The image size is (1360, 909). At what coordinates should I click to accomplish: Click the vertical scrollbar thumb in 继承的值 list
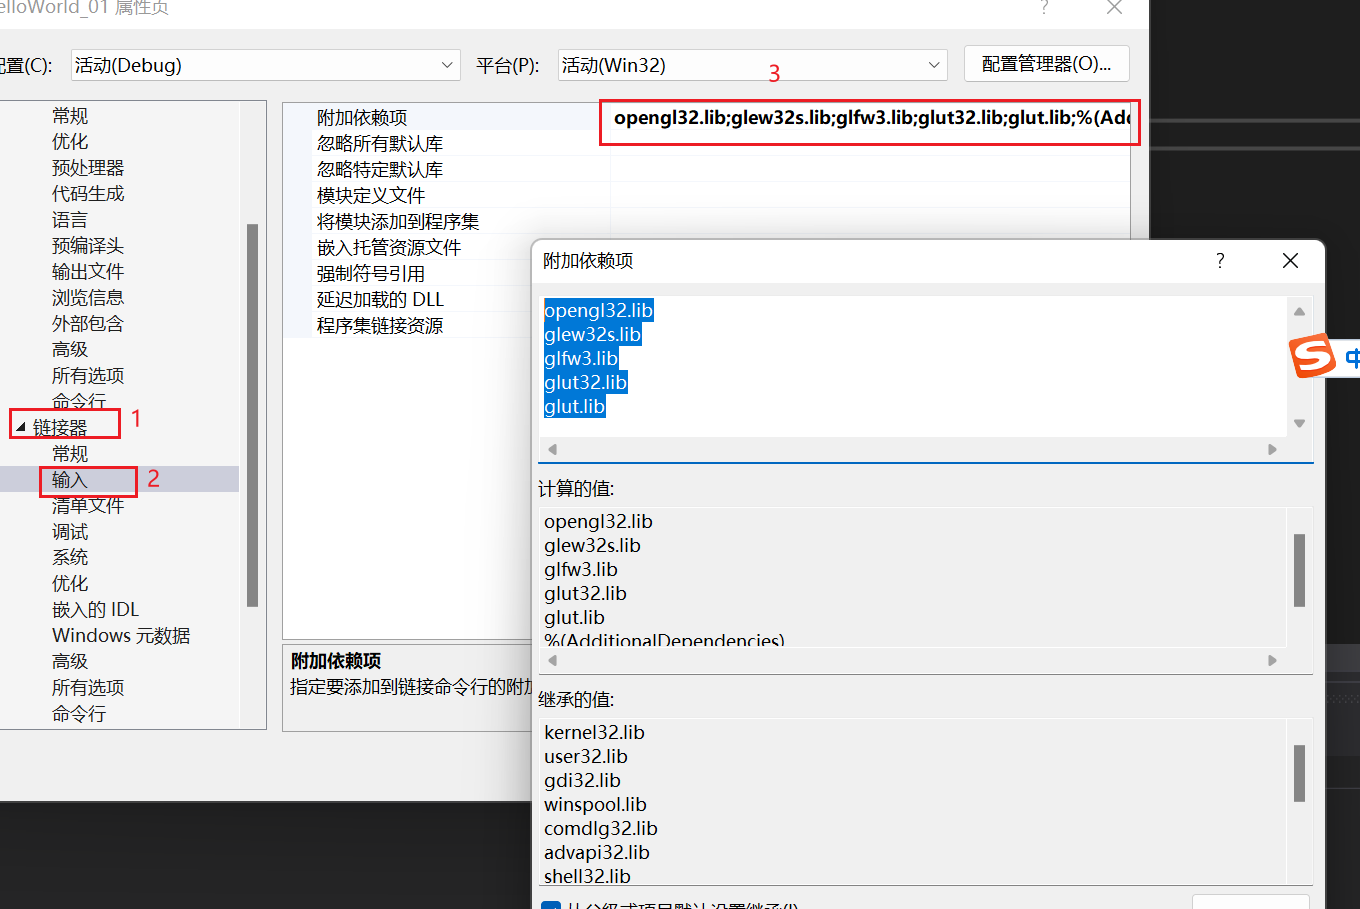click(1299, 773)
